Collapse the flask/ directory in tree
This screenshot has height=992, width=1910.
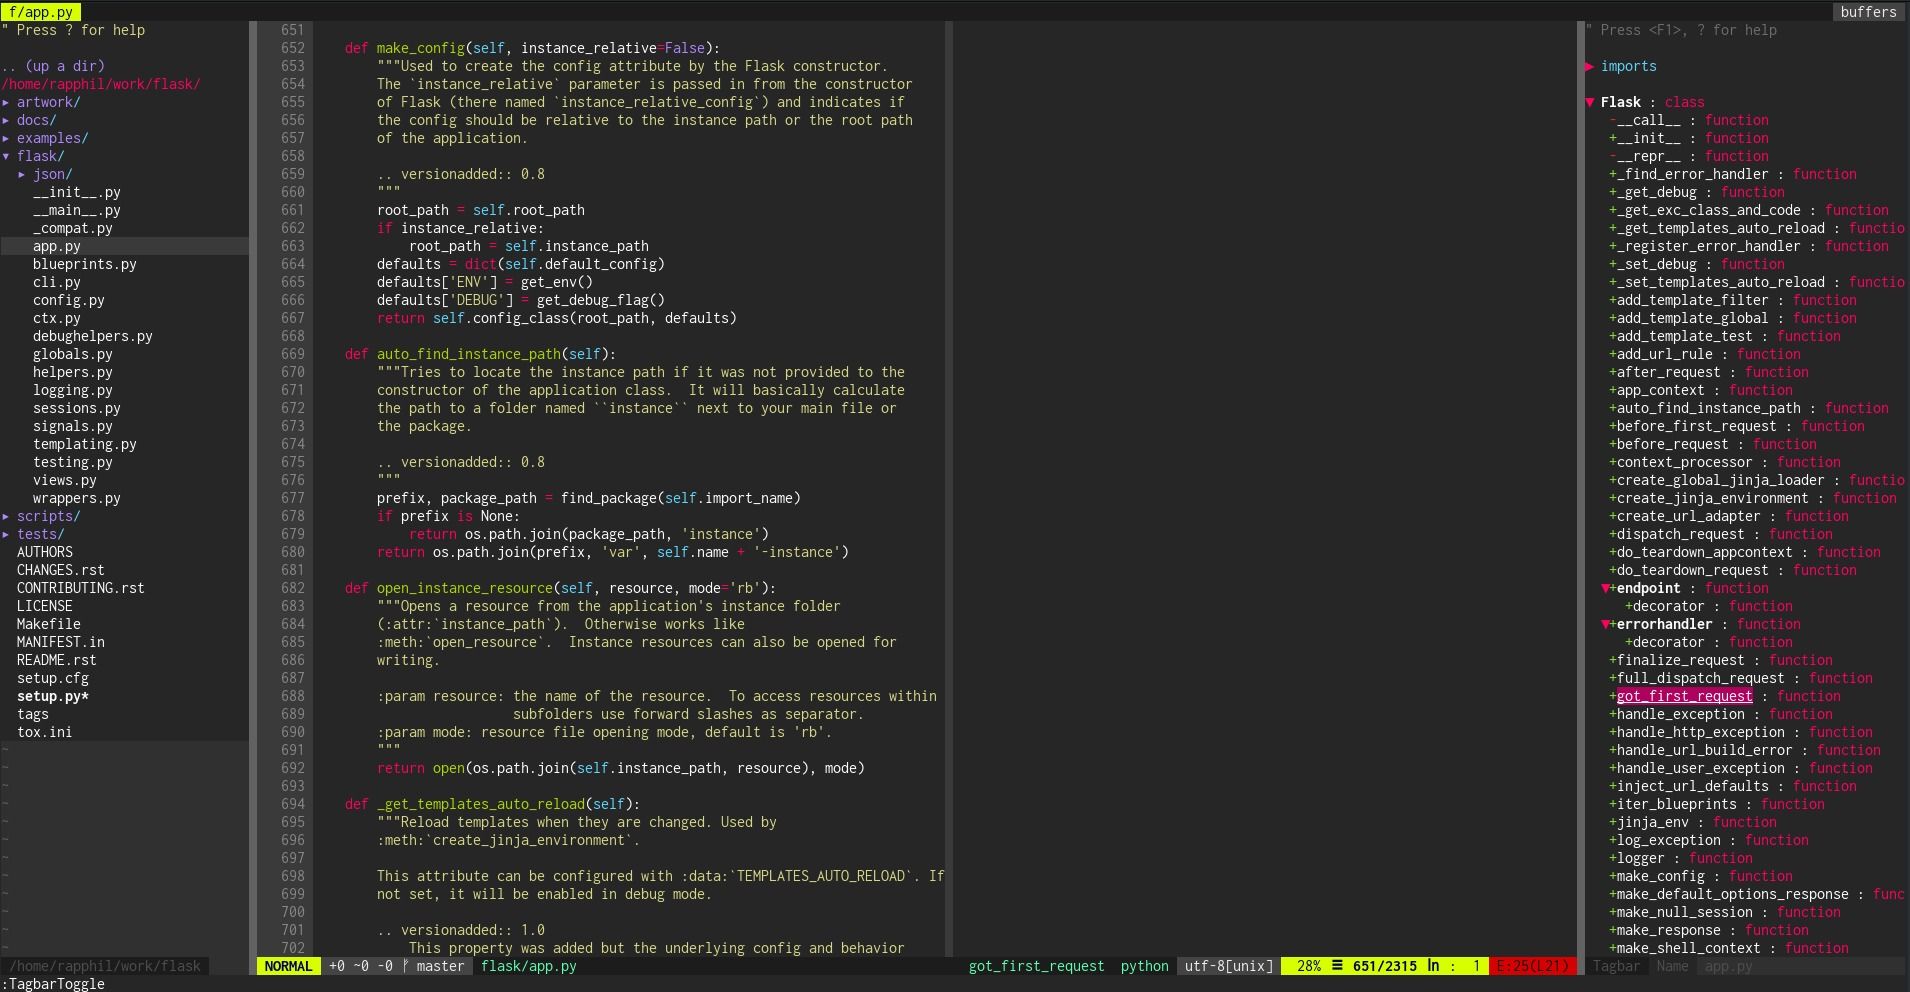point(6,156)
